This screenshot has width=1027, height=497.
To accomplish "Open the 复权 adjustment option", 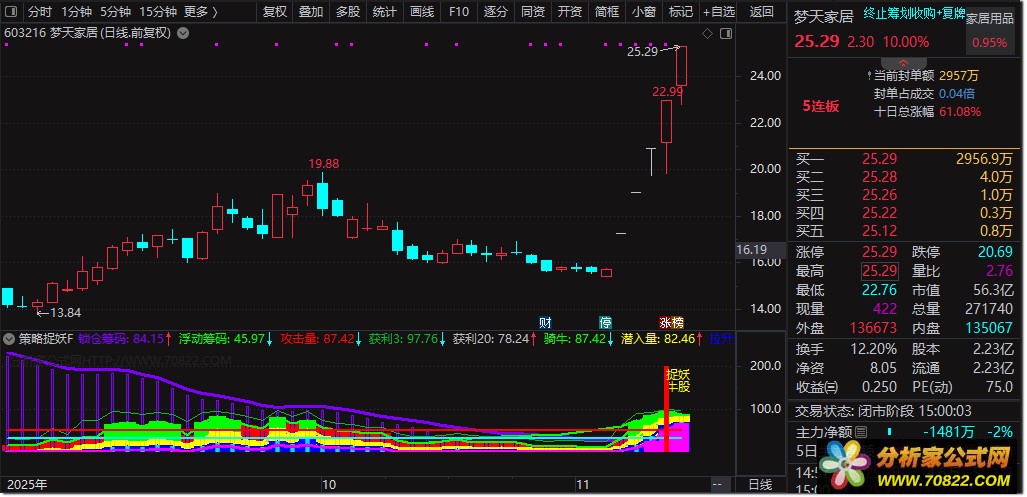I will click(274, 12).
